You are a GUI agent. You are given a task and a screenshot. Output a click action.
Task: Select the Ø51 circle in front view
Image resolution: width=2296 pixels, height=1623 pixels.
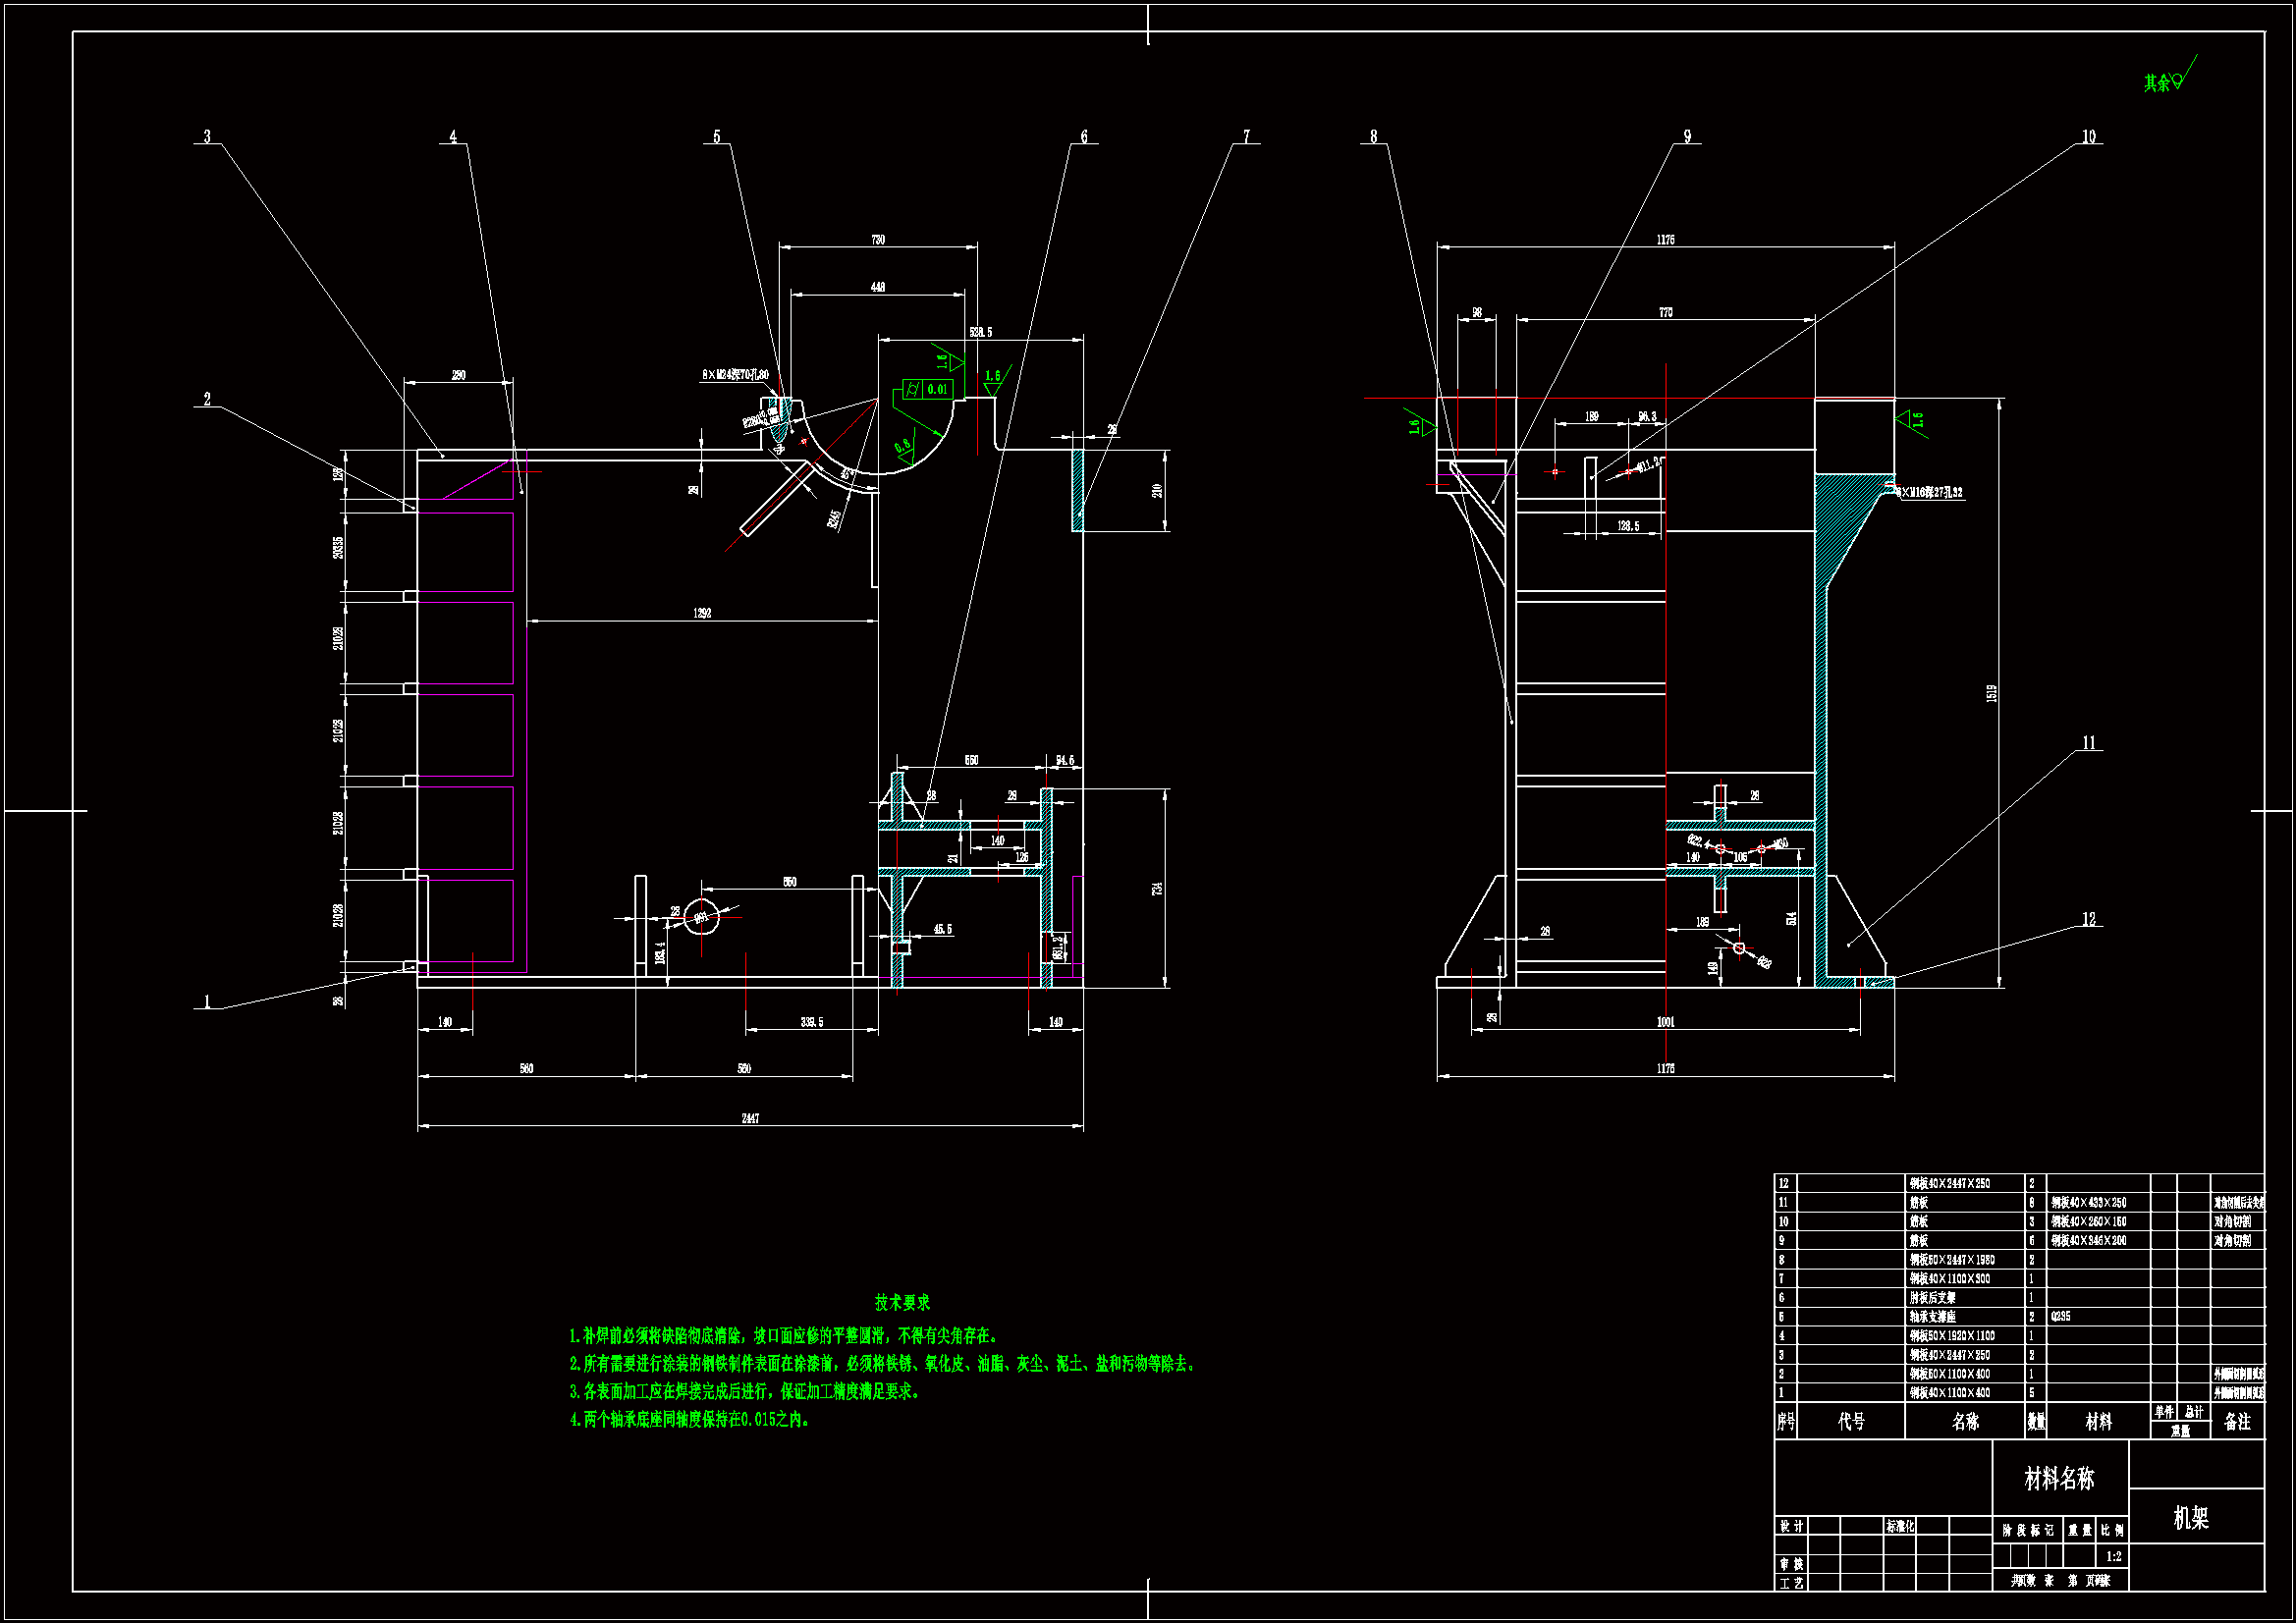point(701,916)
